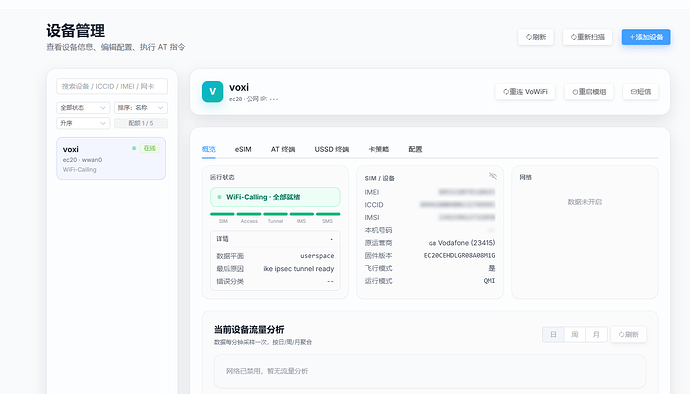The image size is (690, 394).
Task: Select the 周 week range toggle
Action: click(x=575, y=335)
